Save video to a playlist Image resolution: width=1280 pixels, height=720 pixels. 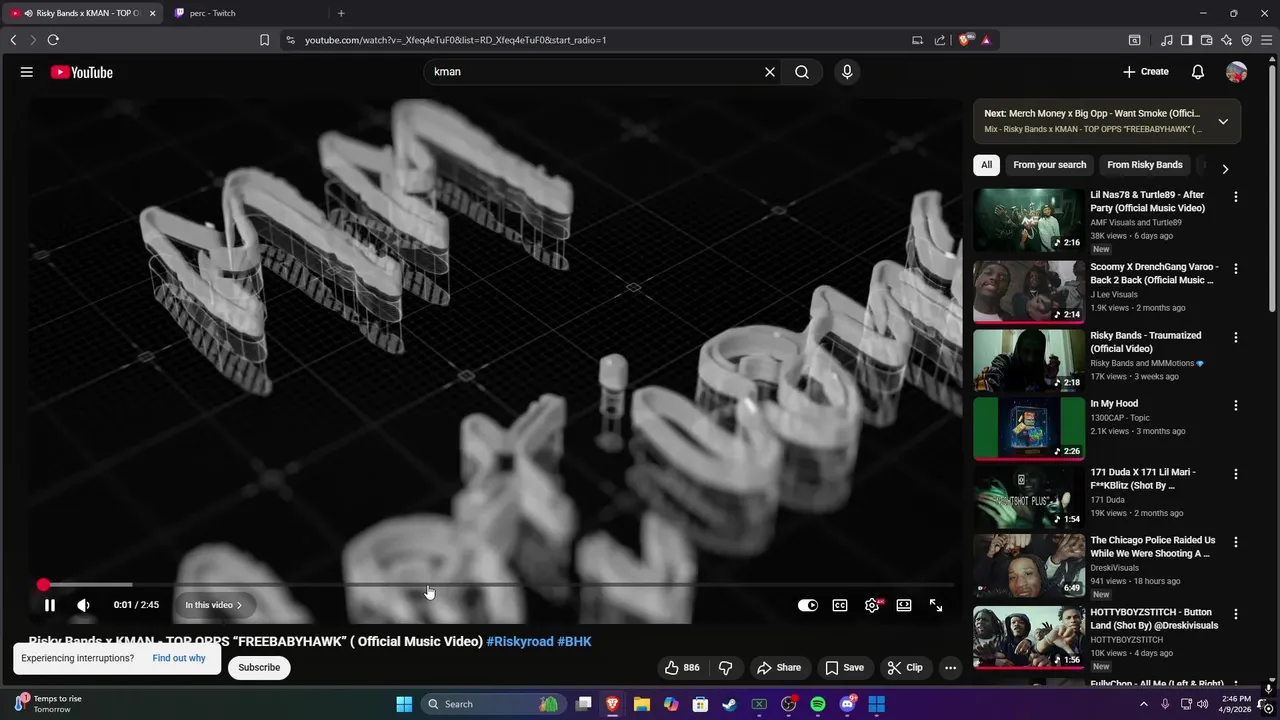(x=844, y=668)
